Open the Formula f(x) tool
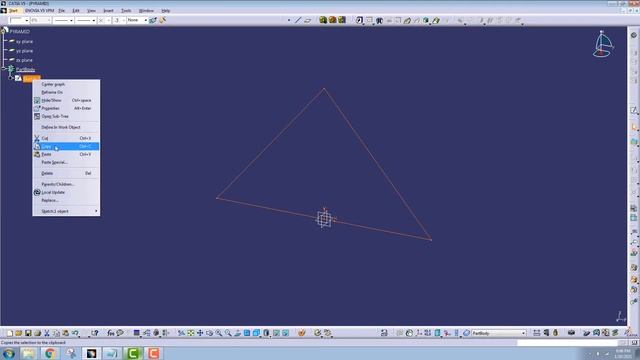The height and width of the screenshot is (360, 640). coord(111,333)
